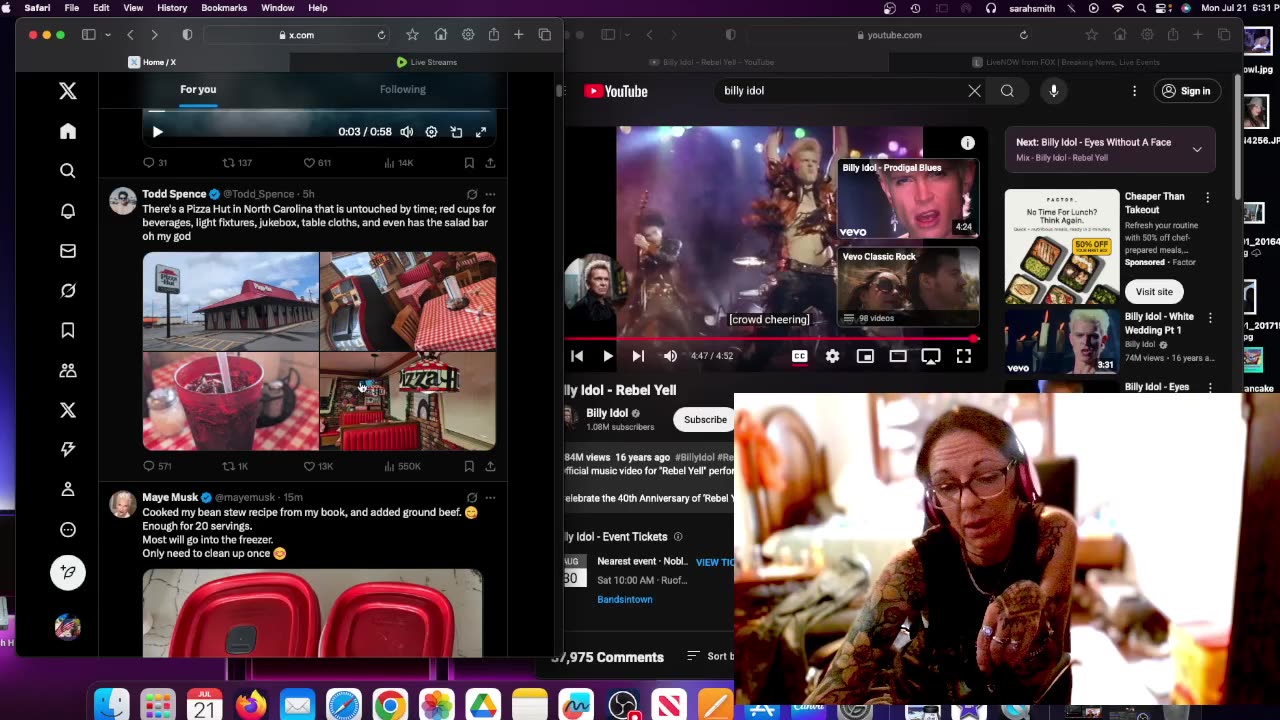Enable miniplayer in YouTube player
Screen dimensions: 1280x720
click(865, 356)
